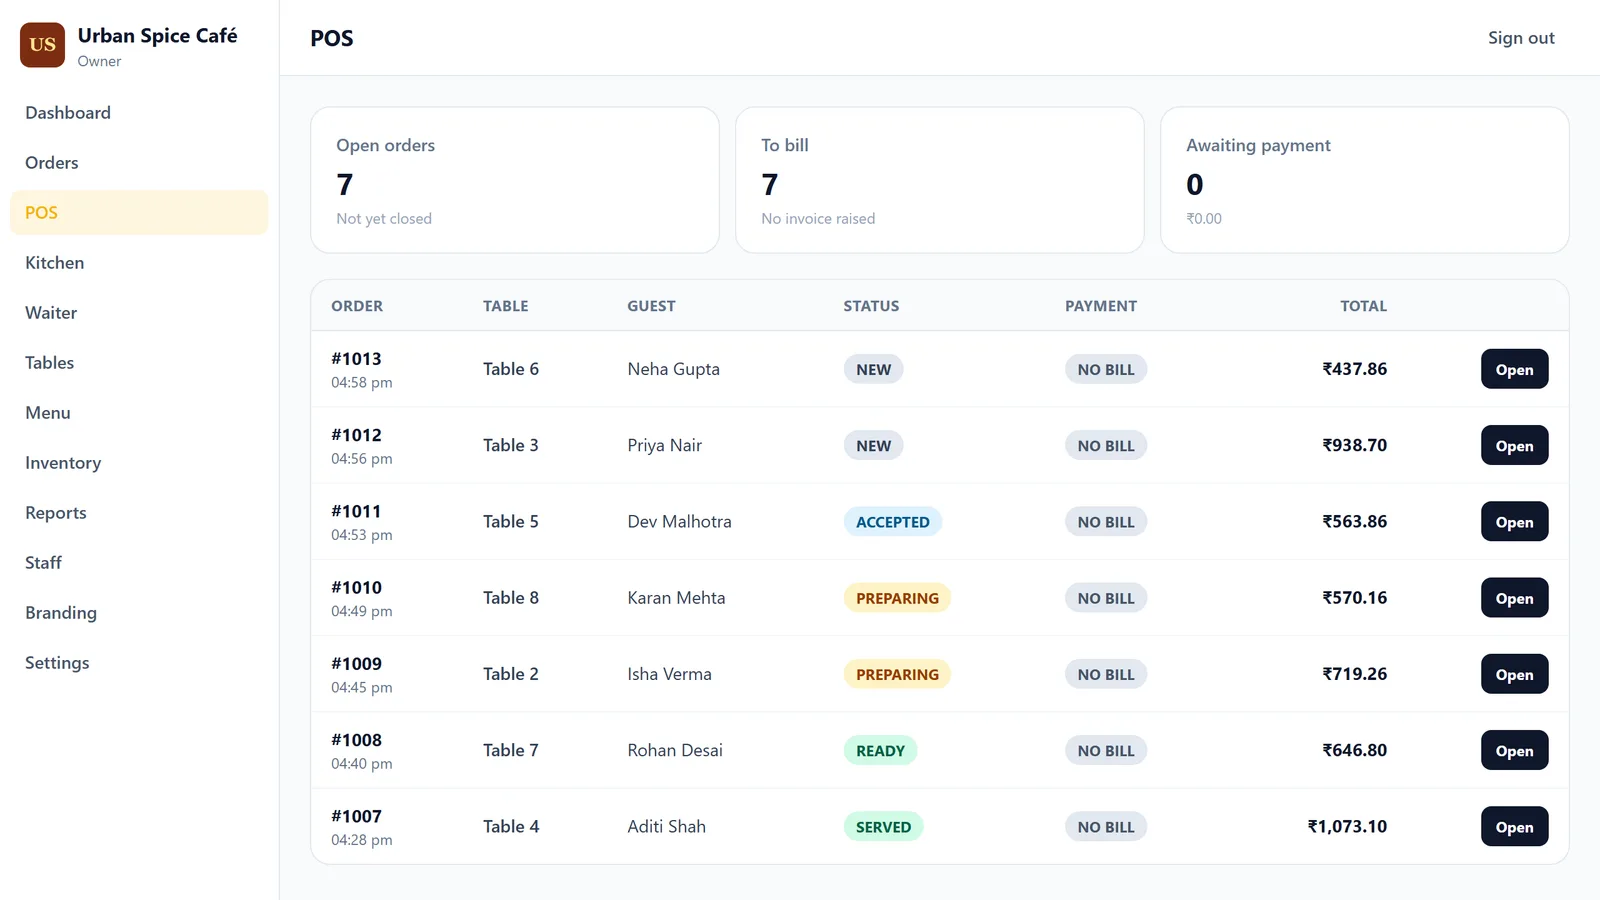Click NO BILL badge for Table 4

tap(1106, 826)
